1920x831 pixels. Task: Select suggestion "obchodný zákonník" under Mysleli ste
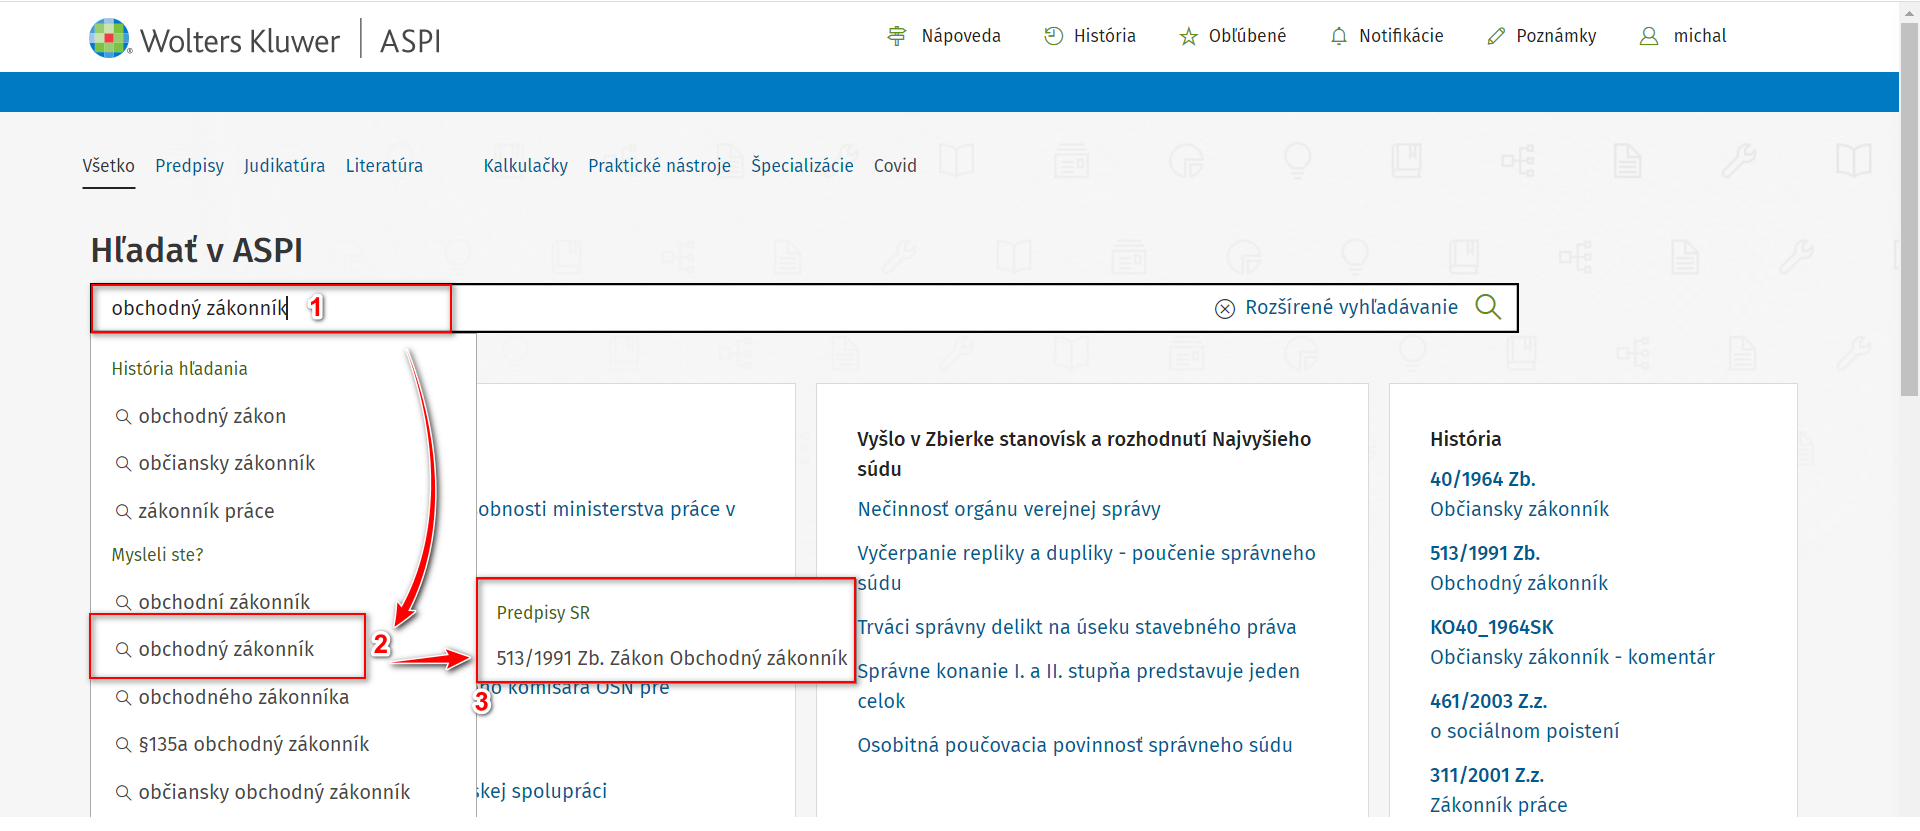[226, 650]
